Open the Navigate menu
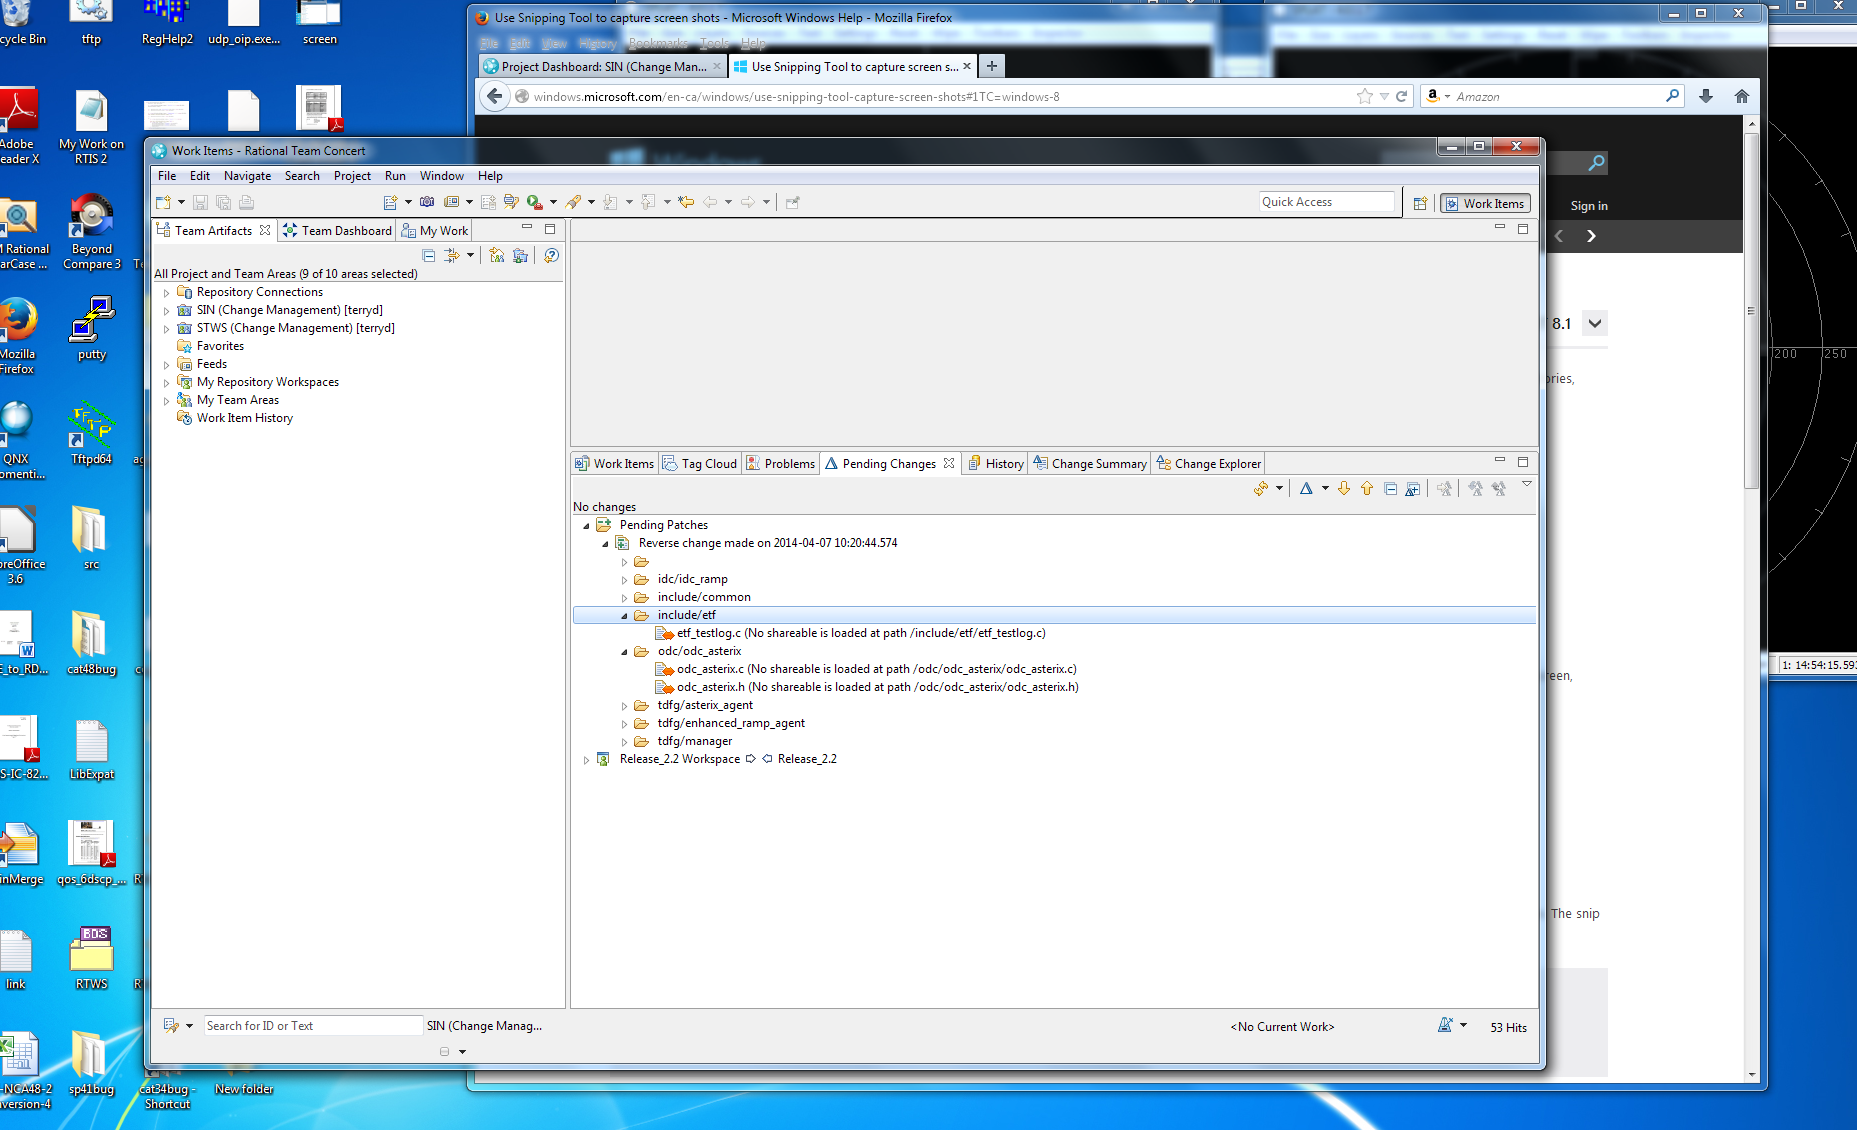The height and width of the screenshot is (1130, 1857). [247, 176]
